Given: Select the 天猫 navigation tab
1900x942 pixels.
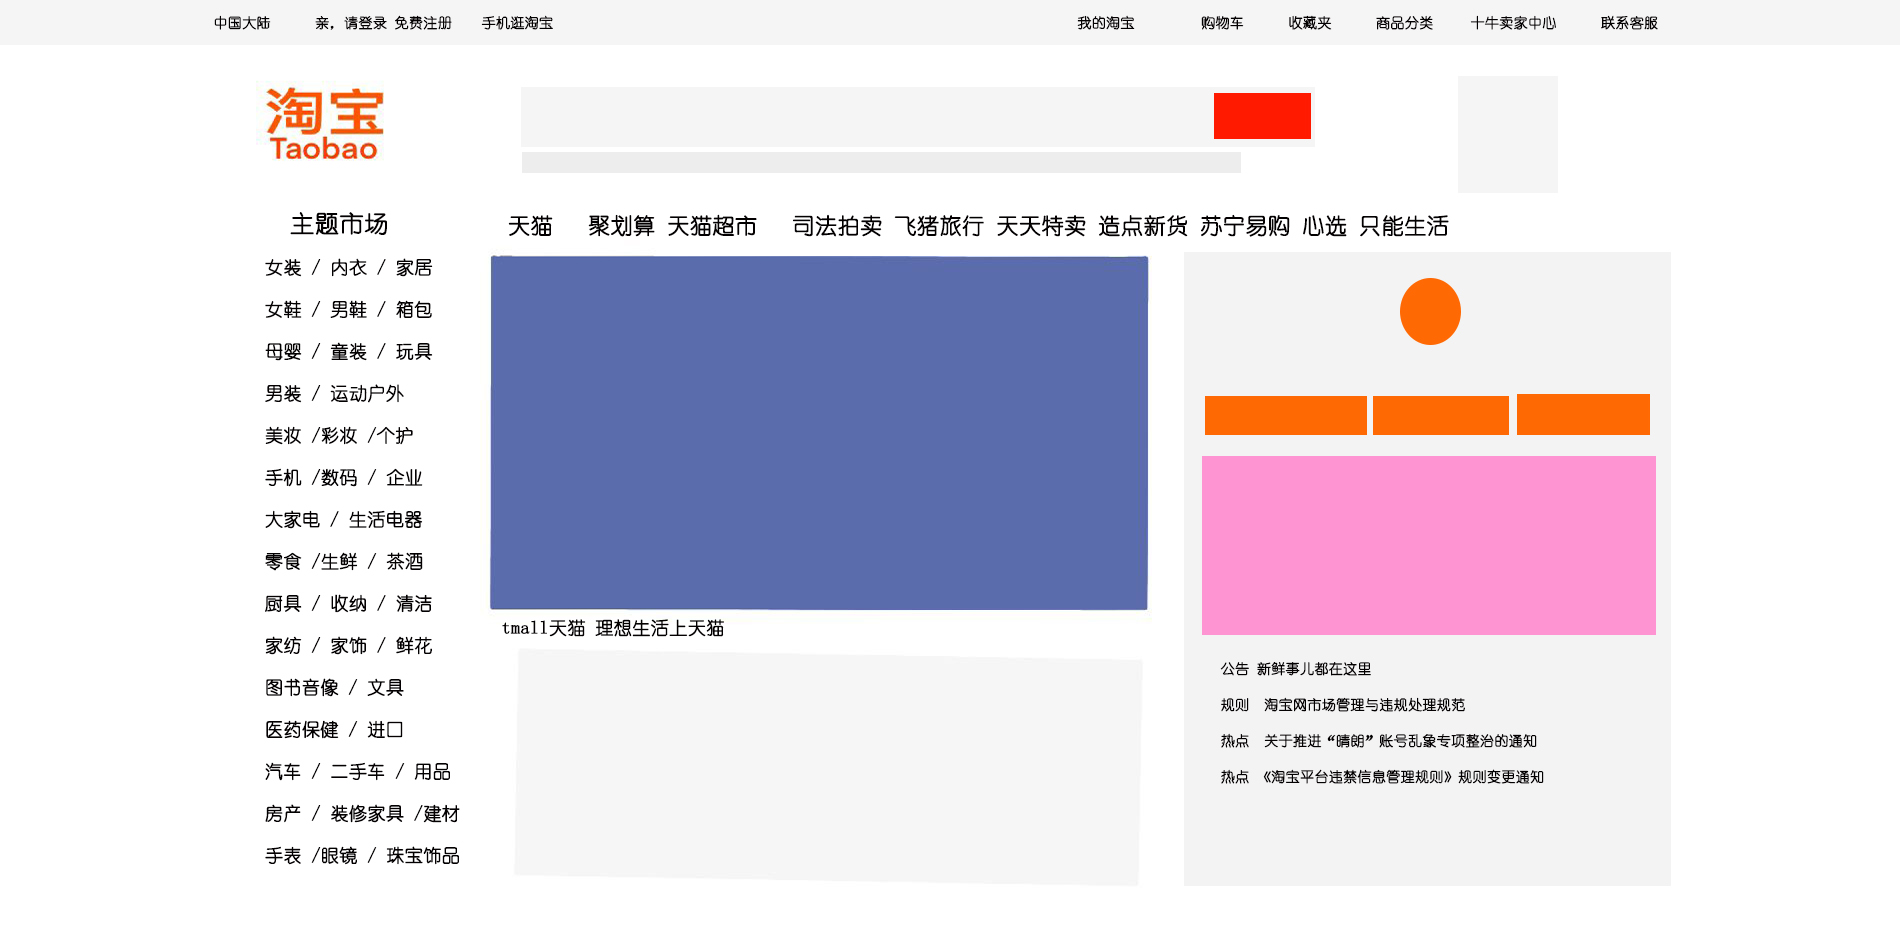Looking at the screenshot, I should (530, 226).
